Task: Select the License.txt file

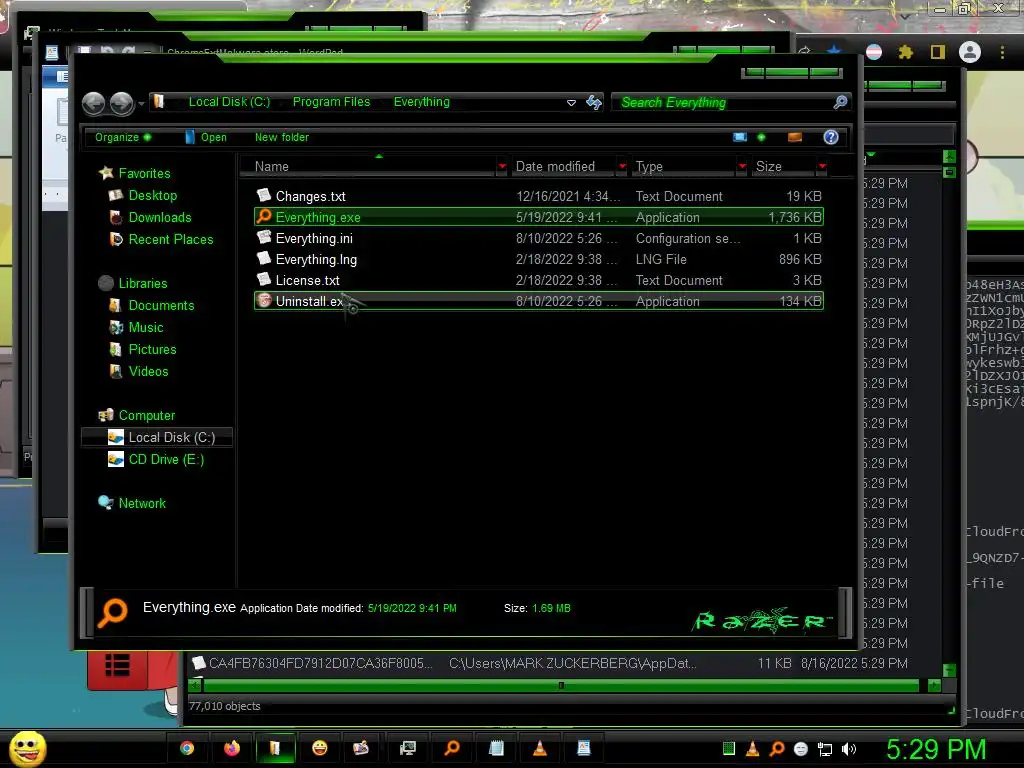Action: tap(539, 280)
